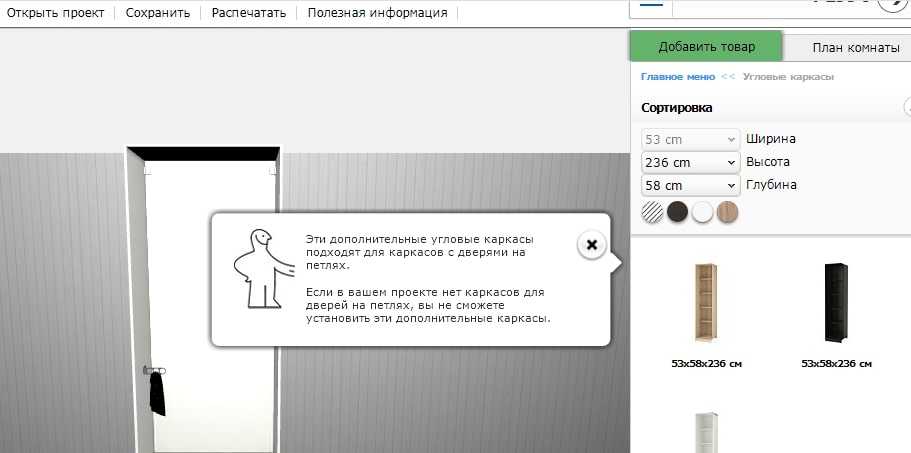Collapse the Сортировка panel with the round button

click(907, 107)
